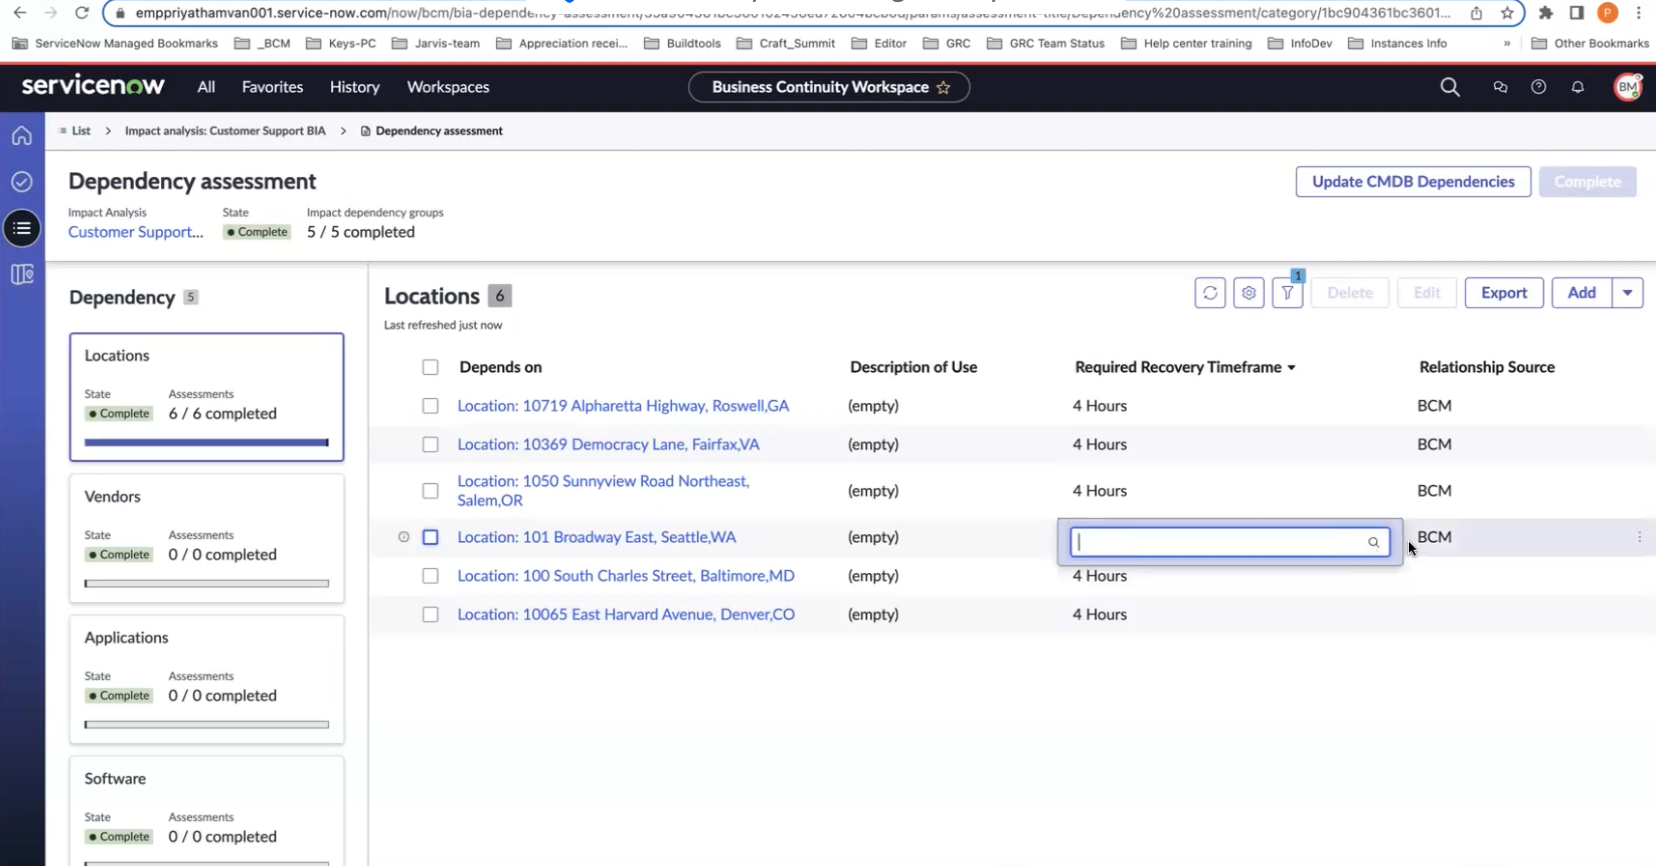
Task: Click the ServiceNow logo
Action: 93,86
